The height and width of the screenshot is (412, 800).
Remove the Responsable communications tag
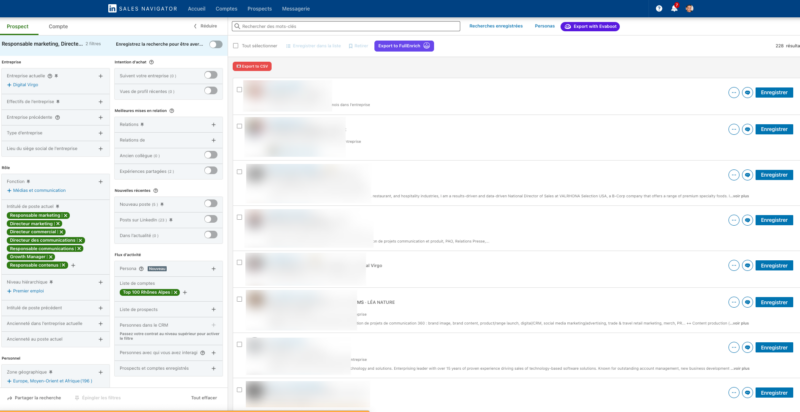pyautogui.click(x=79, y=249)
